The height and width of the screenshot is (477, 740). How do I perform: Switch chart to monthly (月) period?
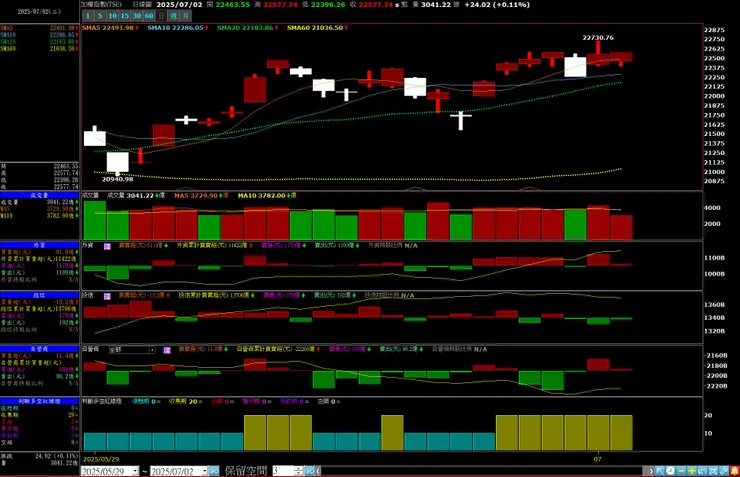(x=186, y=16)
